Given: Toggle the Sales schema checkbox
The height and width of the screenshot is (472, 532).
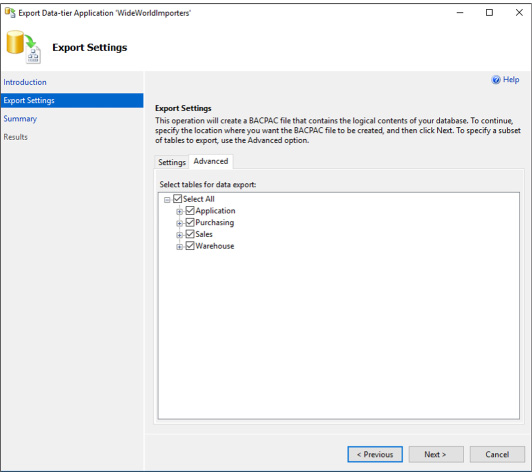Looking at the screenshot, I should [190, 234].
